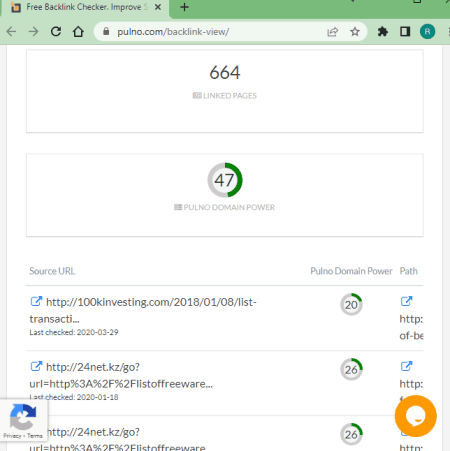Image resolution: width=450 pixels, height=451 pixels.
Task: Close the Free Backlink Checker tab
Action: (158, 7)
